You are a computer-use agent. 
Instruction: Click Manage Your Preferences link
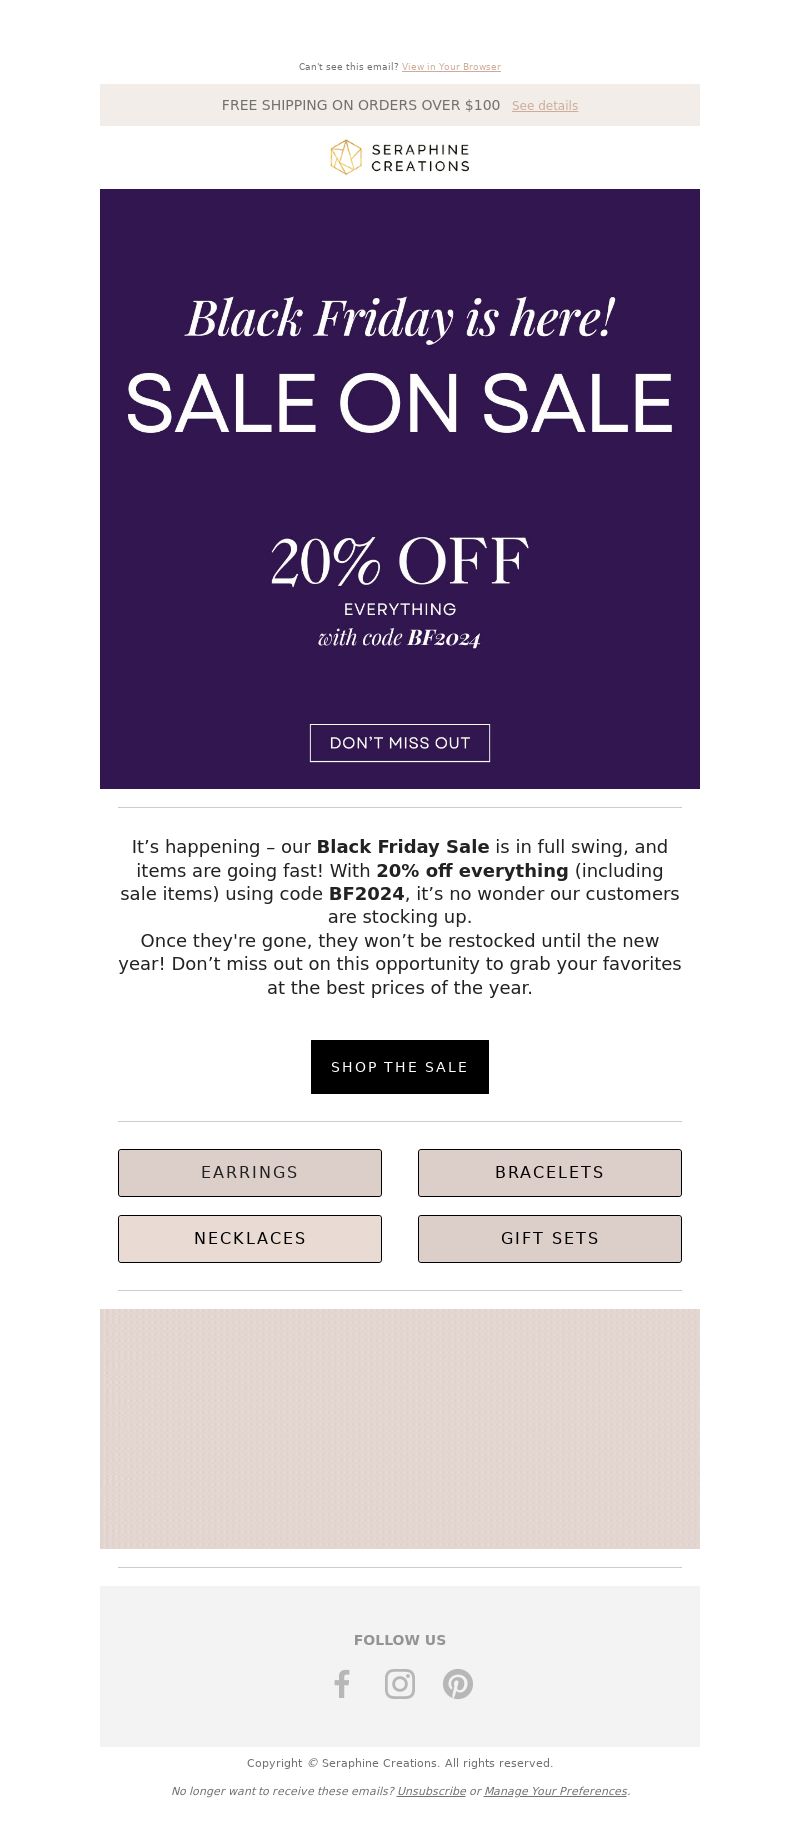click(x=555, y=1791)
